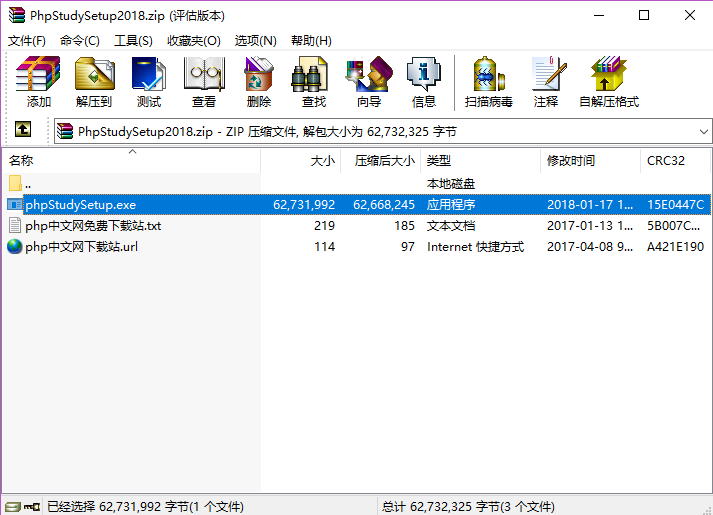Image resolution: width=713 pixels, height=515 pixels.
Task: Select the parent folder '..' icon
Action: (x=15, y=183)
